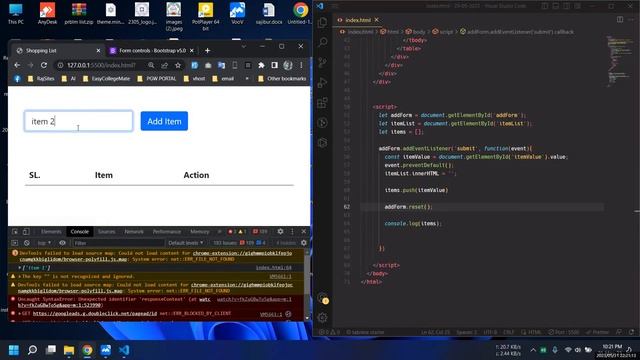Open index.html:64 source link in console
The image size is (640, 360).
(273, 268)
